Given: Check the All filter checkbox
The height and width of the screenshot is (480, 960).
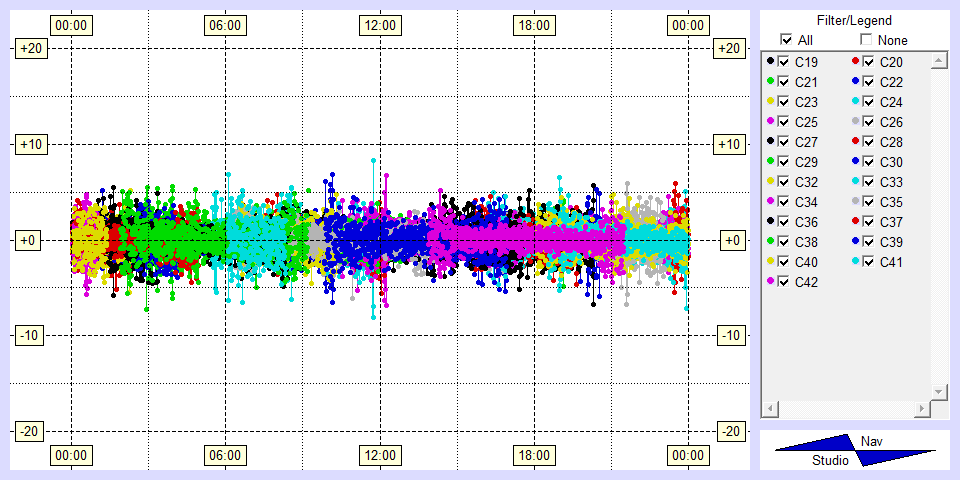Looking at the screenshot, I should click(786, 40).
